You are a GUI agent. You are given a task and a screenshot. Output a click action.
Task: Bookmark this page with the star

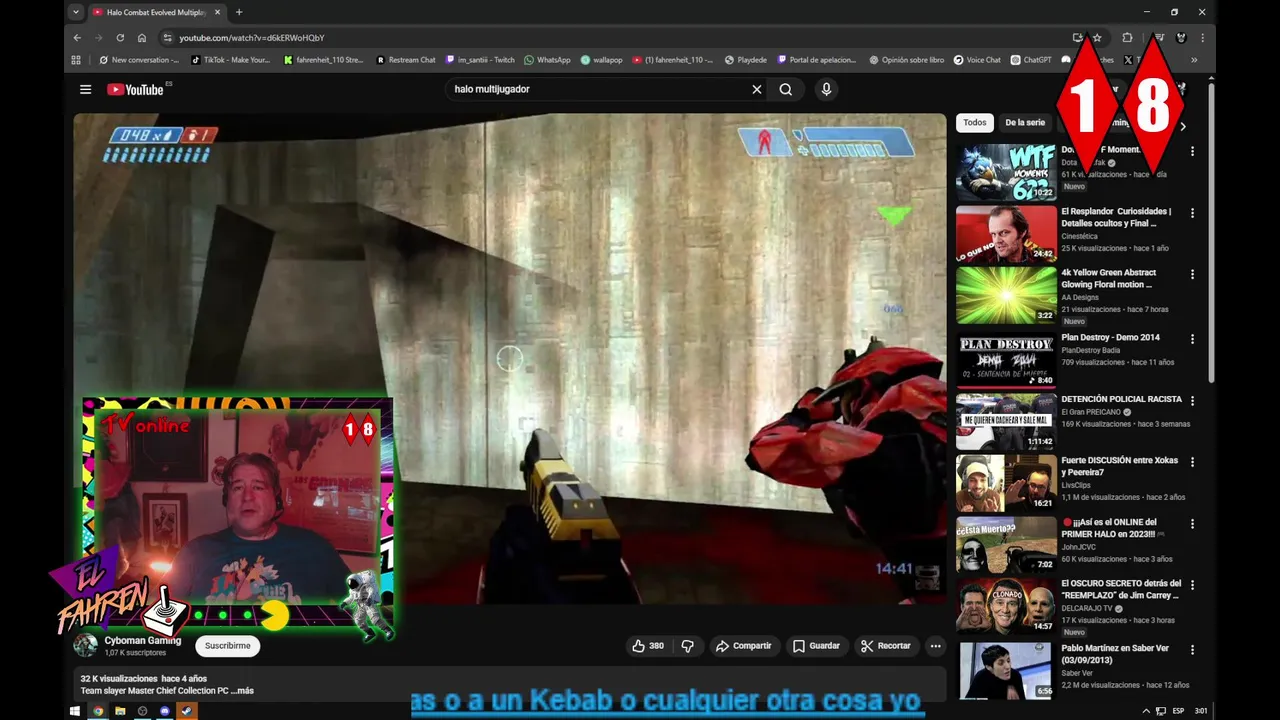1097,38
